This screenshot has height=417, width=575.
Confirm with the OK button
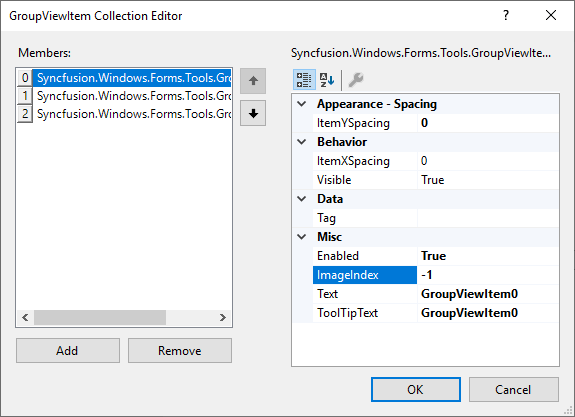click(x=415, y=389)
